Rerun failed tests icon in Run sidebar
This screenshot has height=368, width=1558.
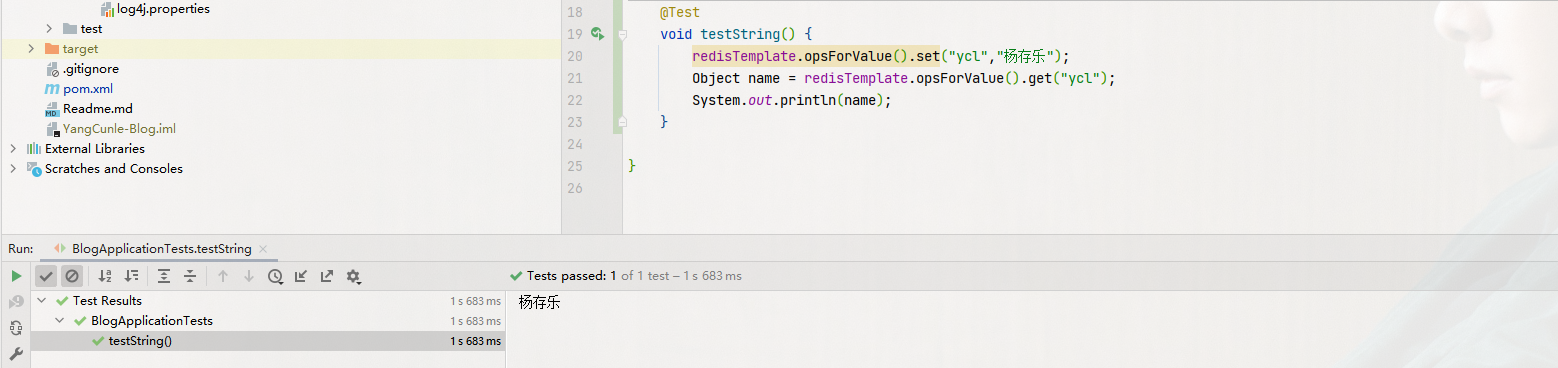[16, 302]
